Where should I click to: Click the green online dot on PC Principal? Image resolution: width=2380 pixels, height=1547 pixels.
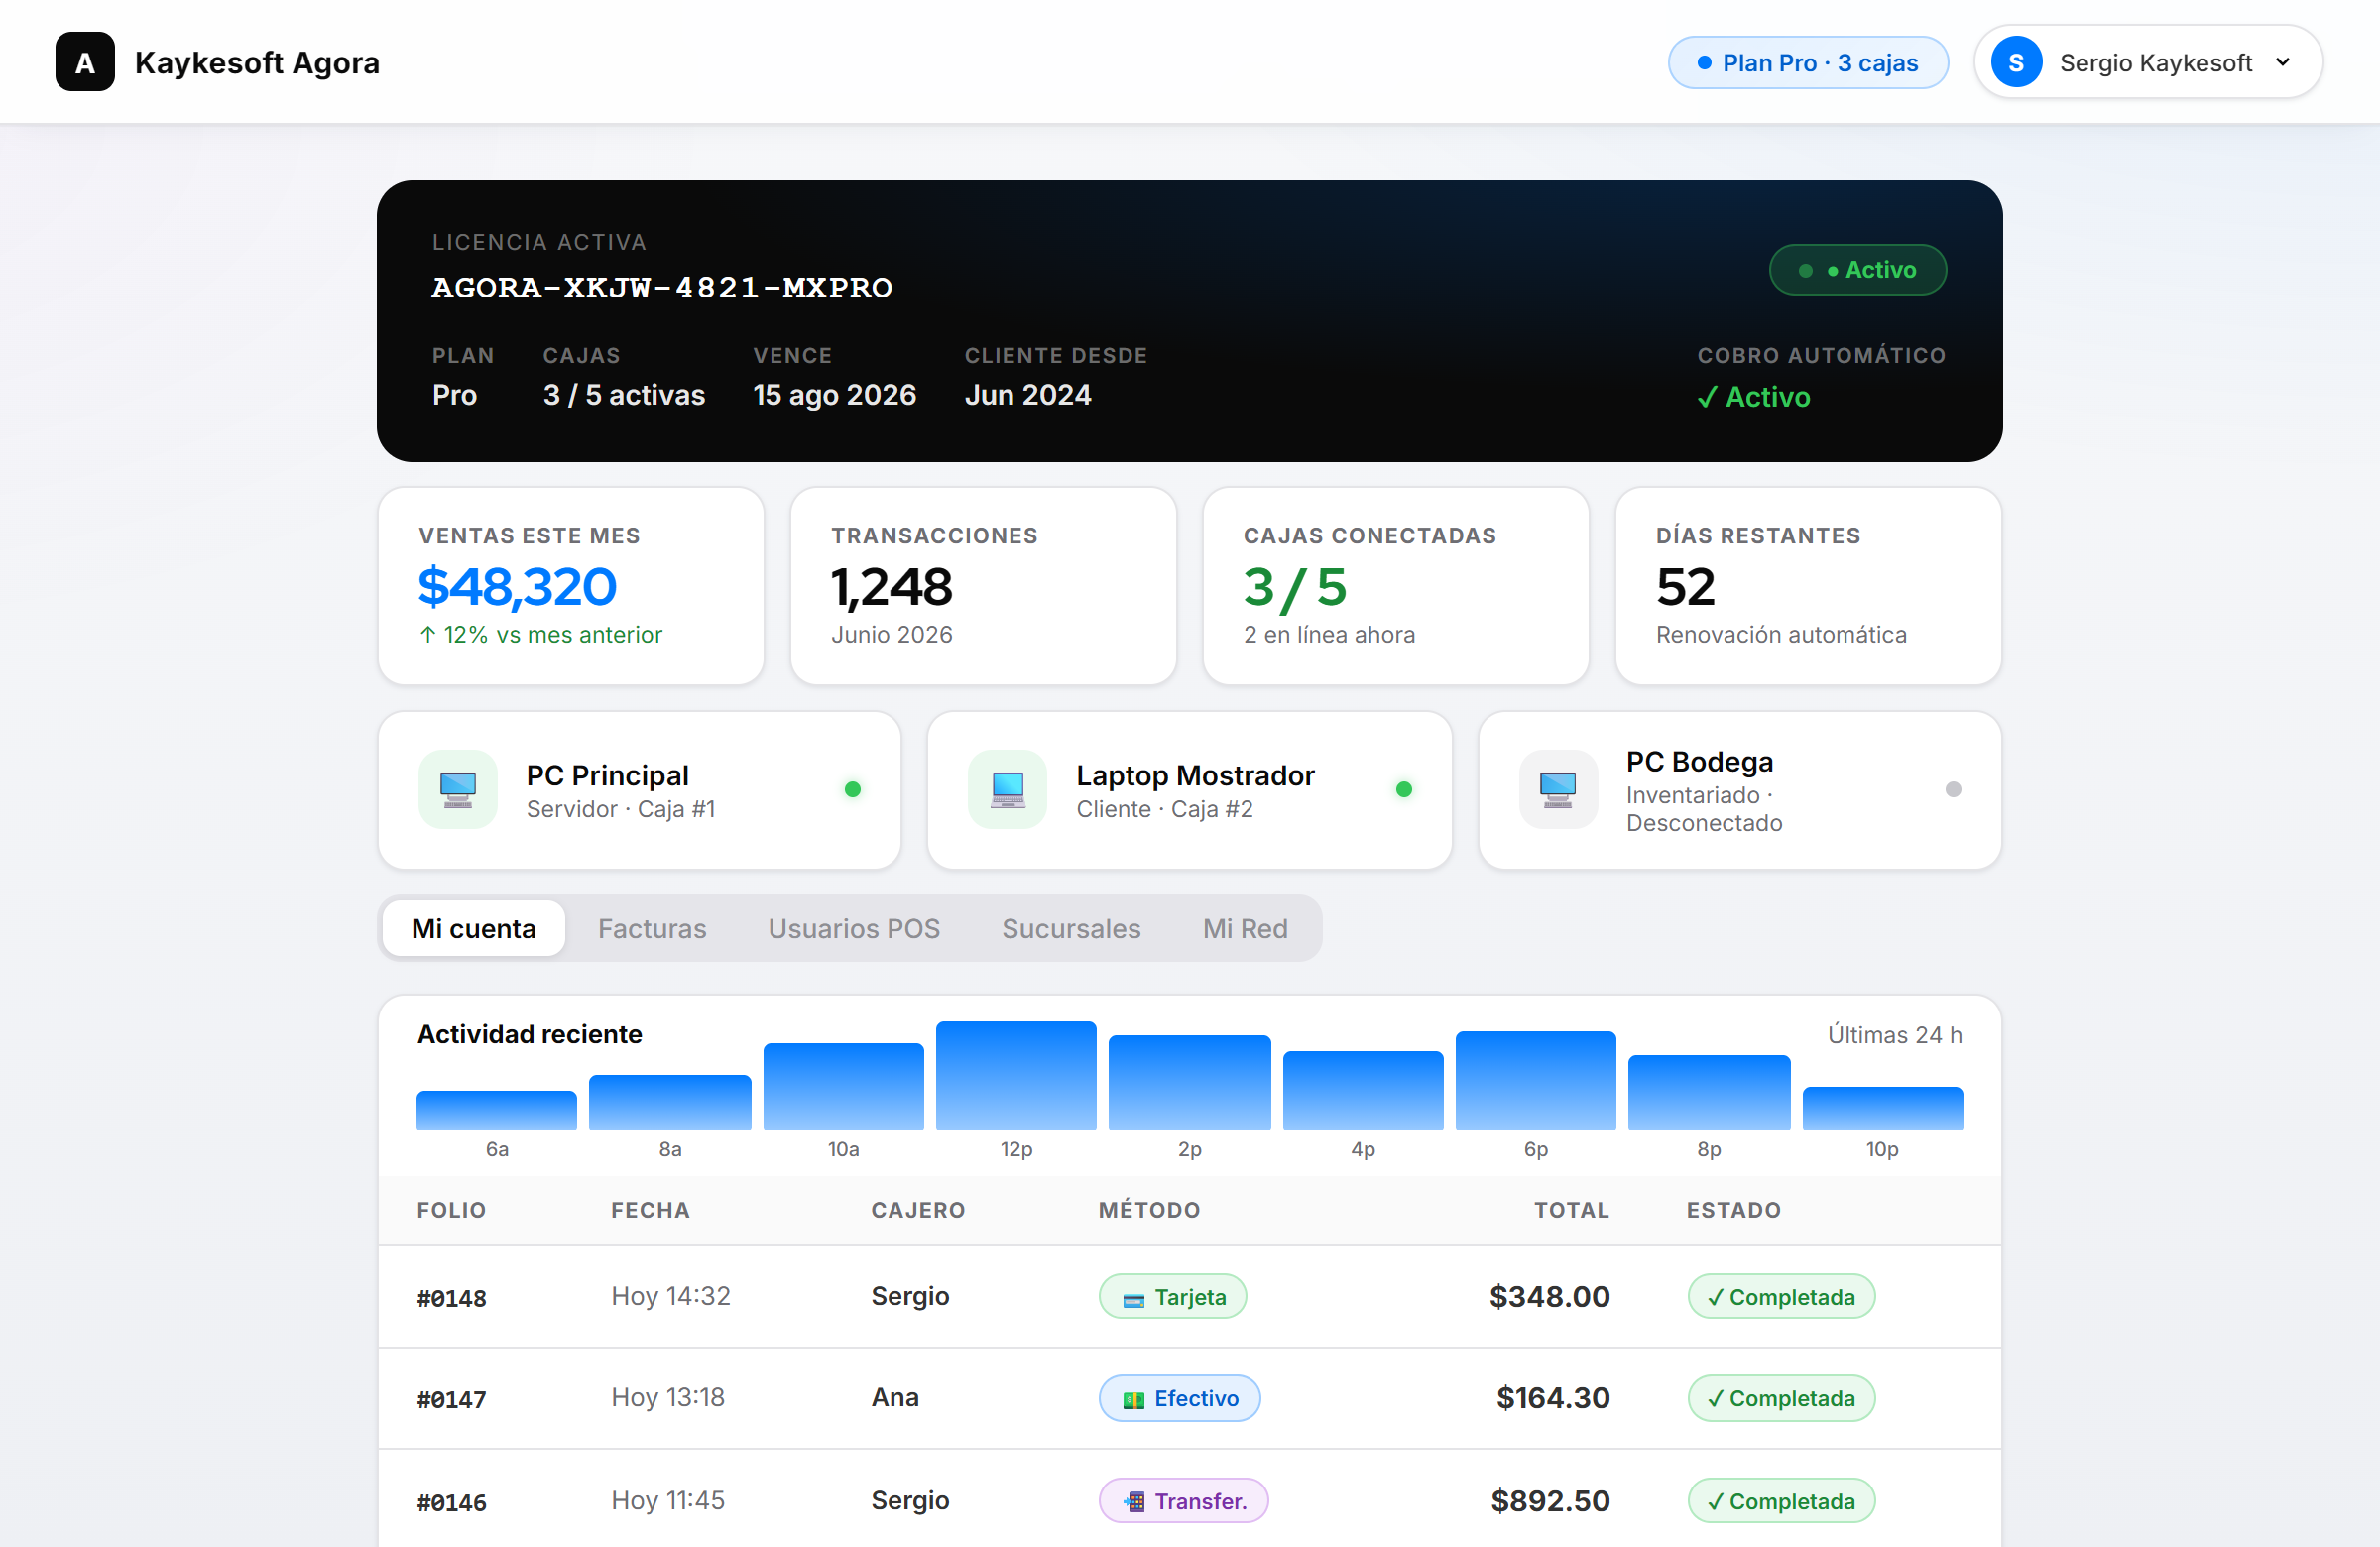(852, 789)
